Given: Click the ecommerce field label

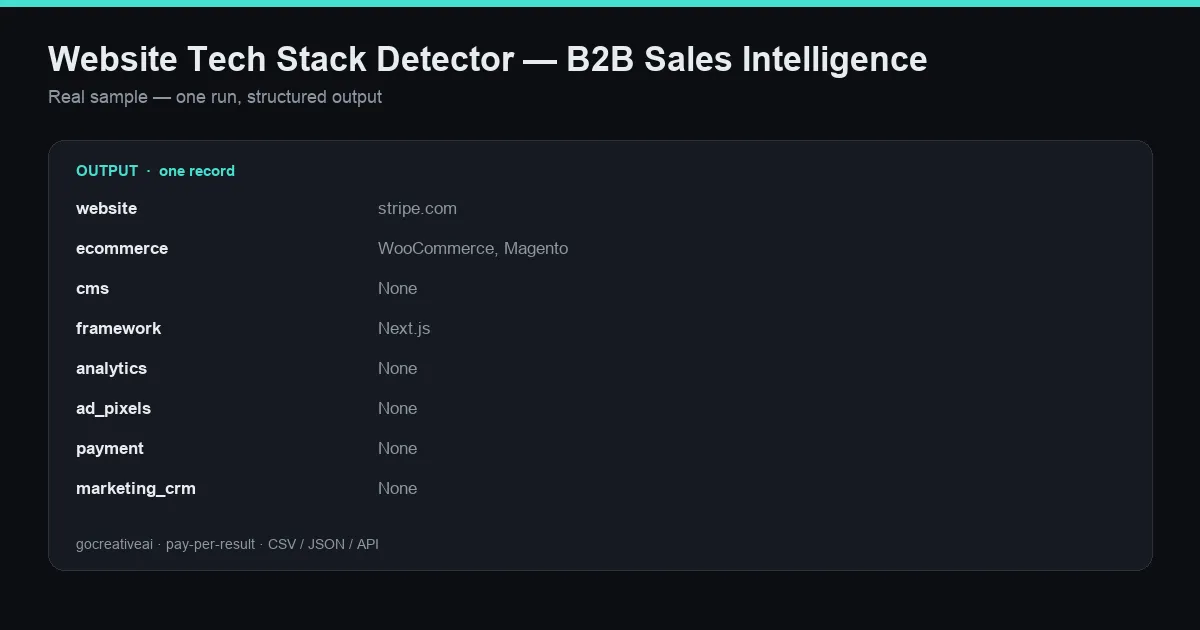Looking at the screenshot, I should click(122, 248).
